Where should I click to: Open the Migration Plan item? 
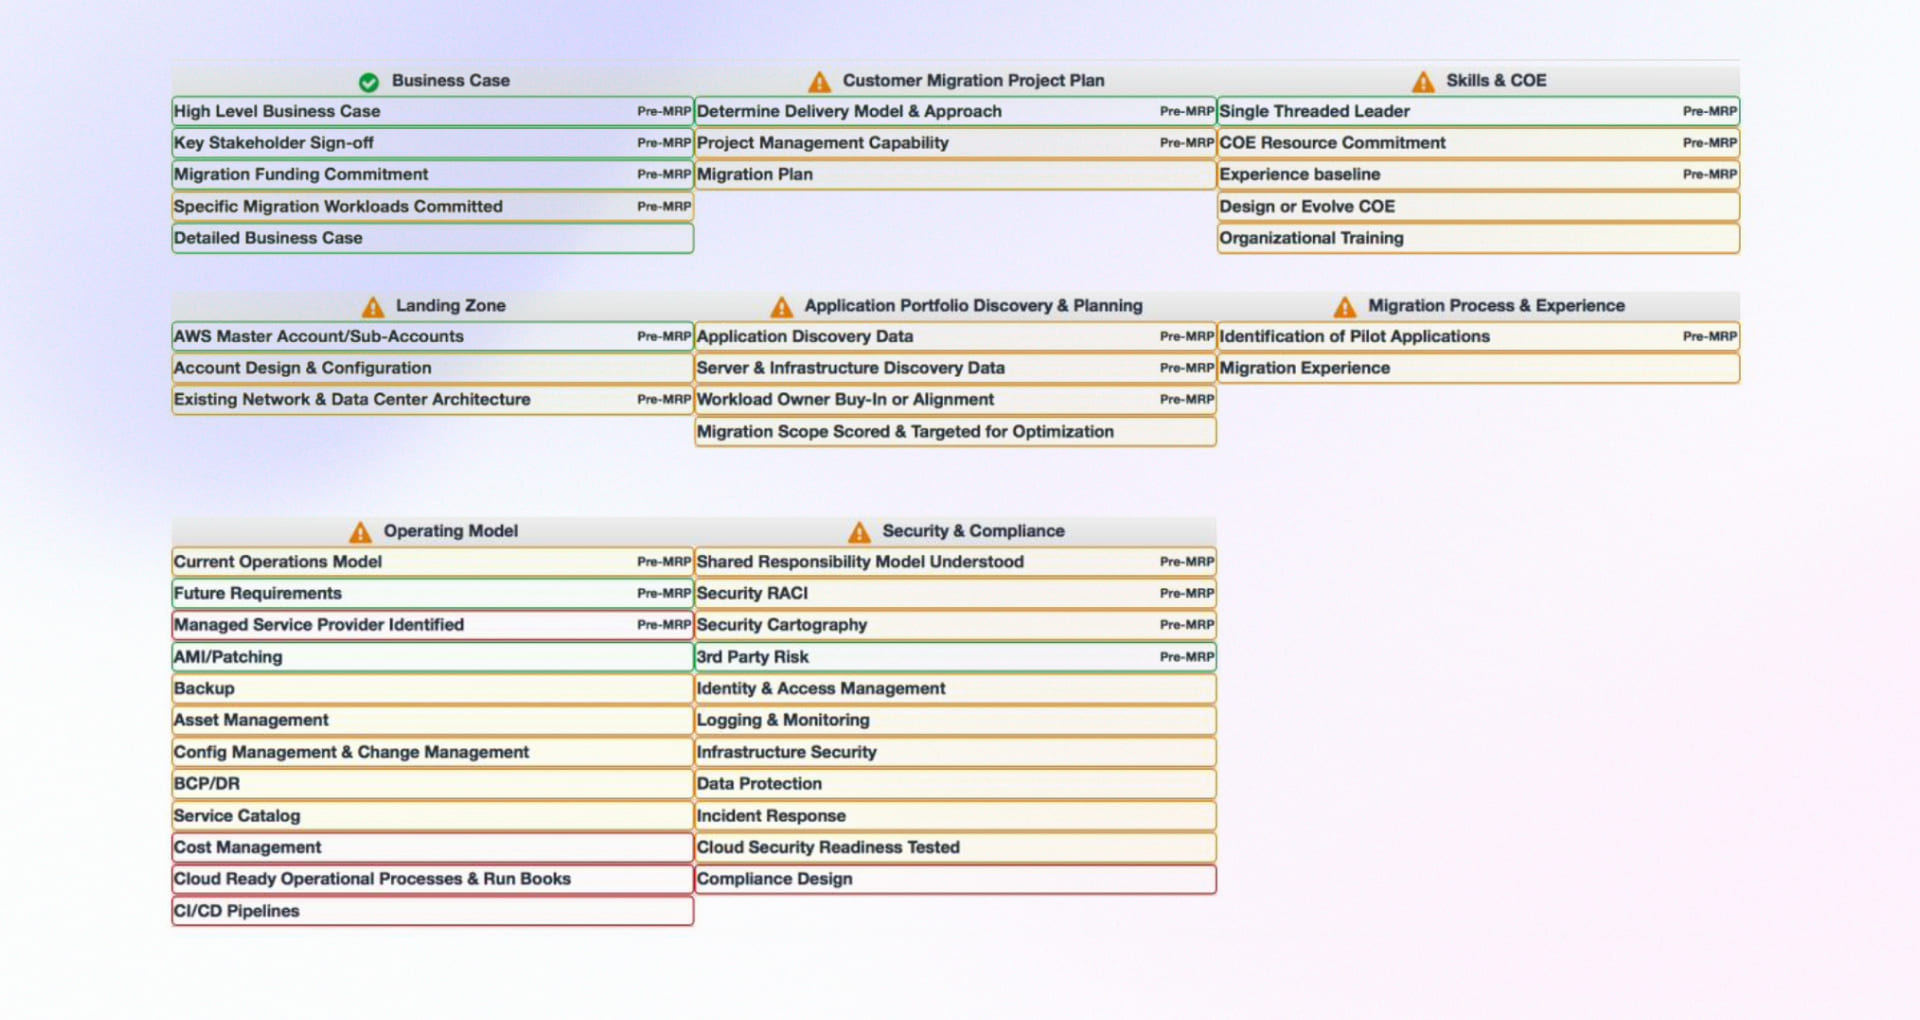click(955, 174)
